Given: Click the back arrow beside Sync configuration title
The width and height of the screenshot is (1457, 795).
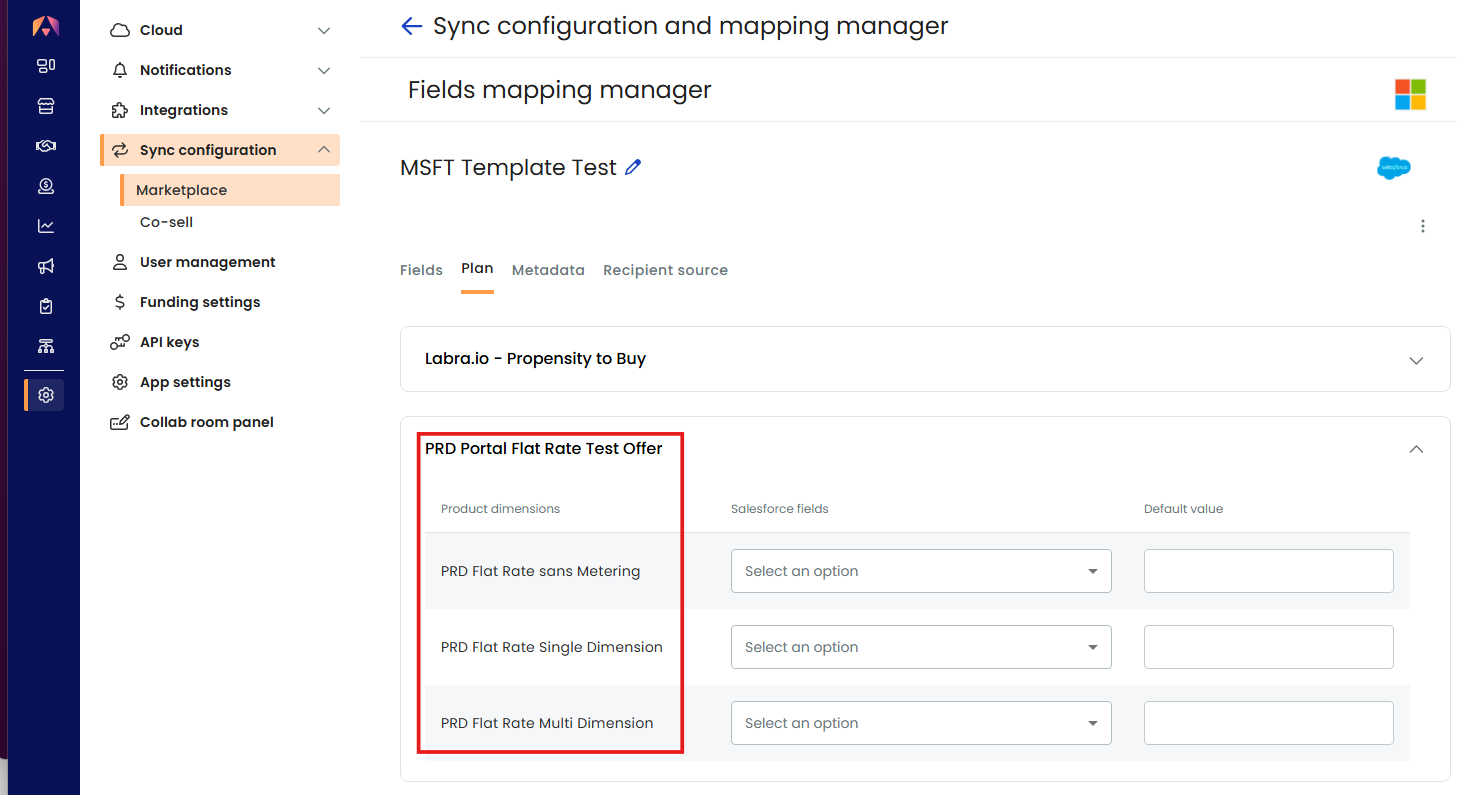Looking at the screenshot, I should click(x=411, y=26).
